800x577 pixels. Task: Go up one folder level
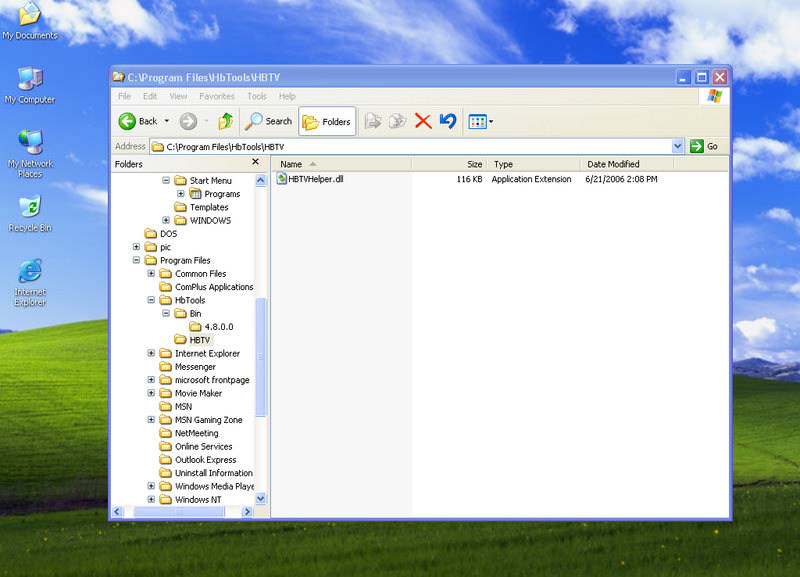(x=226, y=121)
